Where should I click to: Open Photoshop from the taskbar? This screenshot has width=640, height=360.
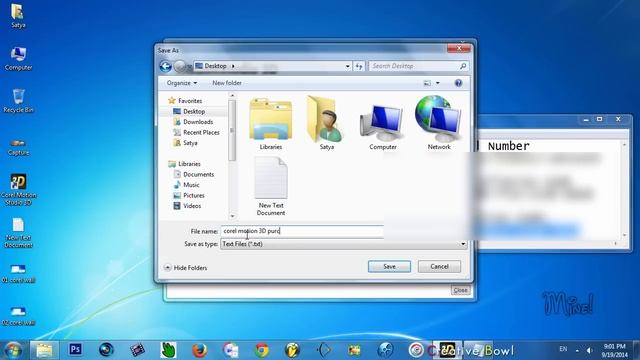[x=75, y=350]
